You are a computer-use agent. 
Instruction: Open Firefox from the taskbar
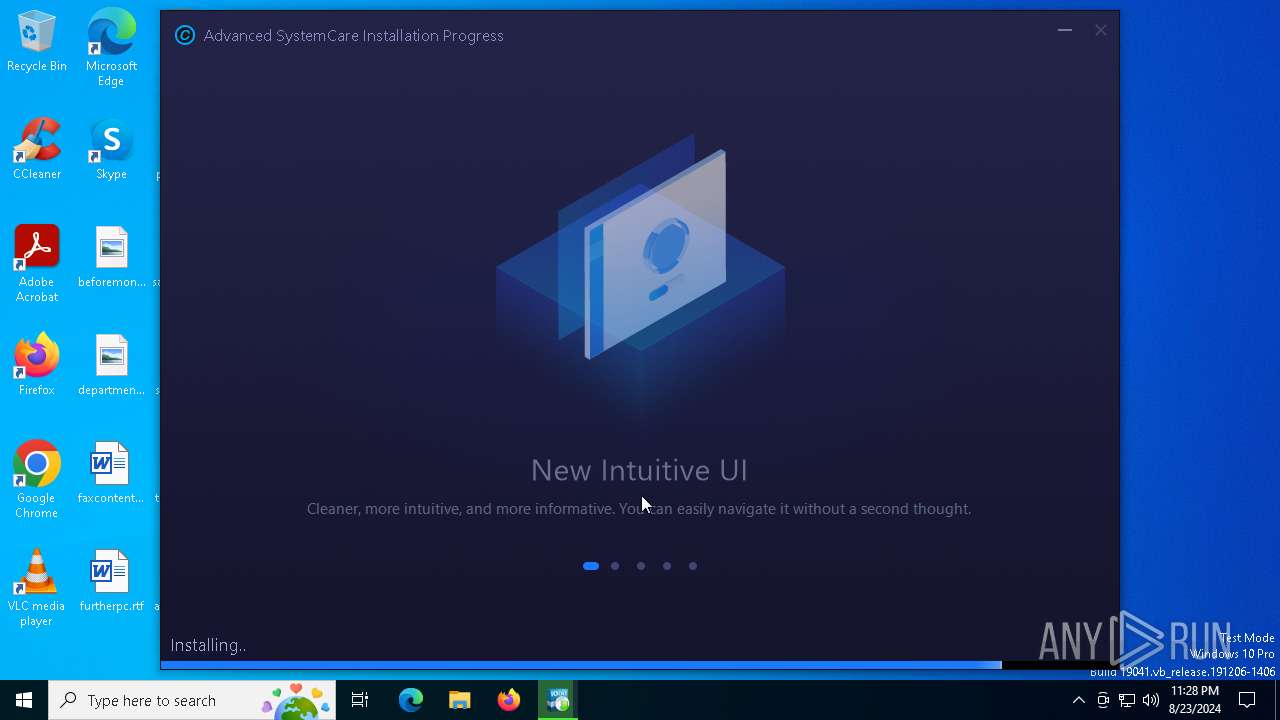pos(509,700)
